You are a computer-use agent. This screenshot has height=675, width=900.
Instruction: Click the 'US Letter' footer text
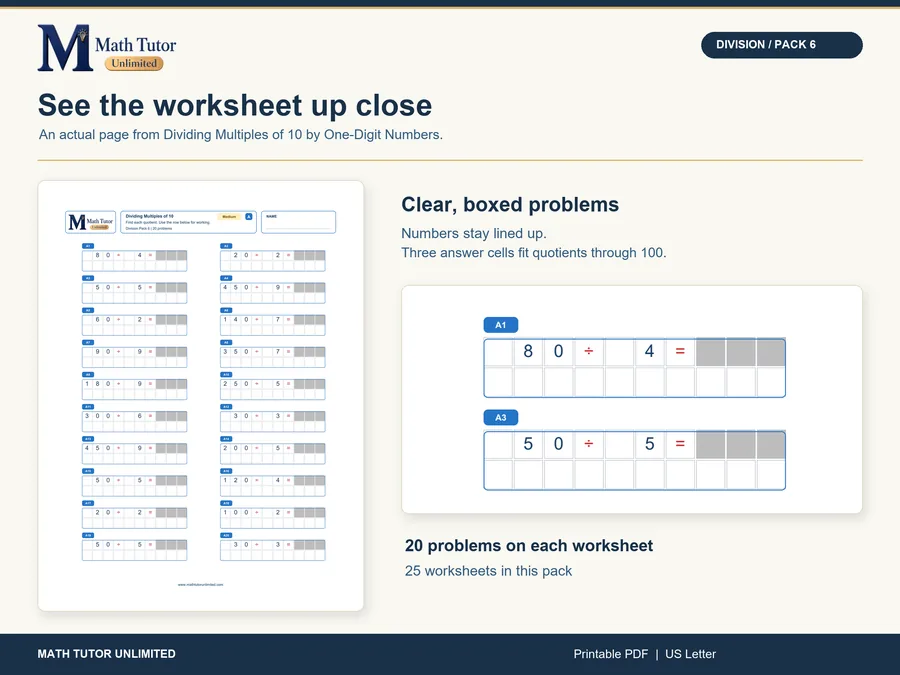click(x=690, y=654)
